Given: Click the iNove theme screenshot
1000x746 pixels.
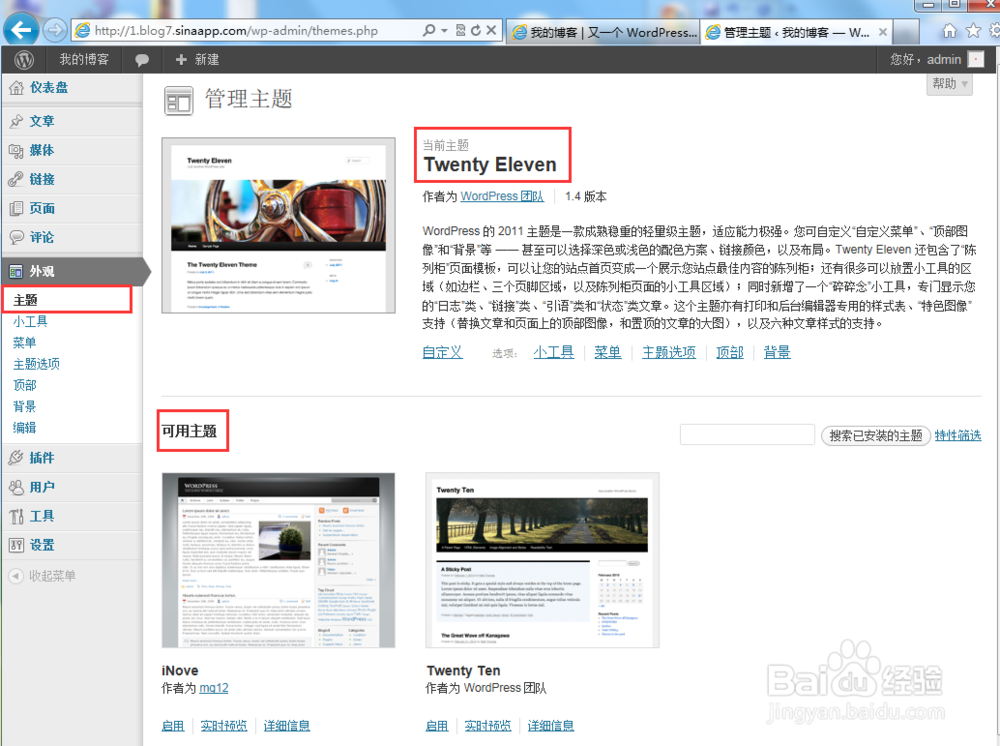Looking at the screenshot, I should pyautogui.click(x=278, y=560).
